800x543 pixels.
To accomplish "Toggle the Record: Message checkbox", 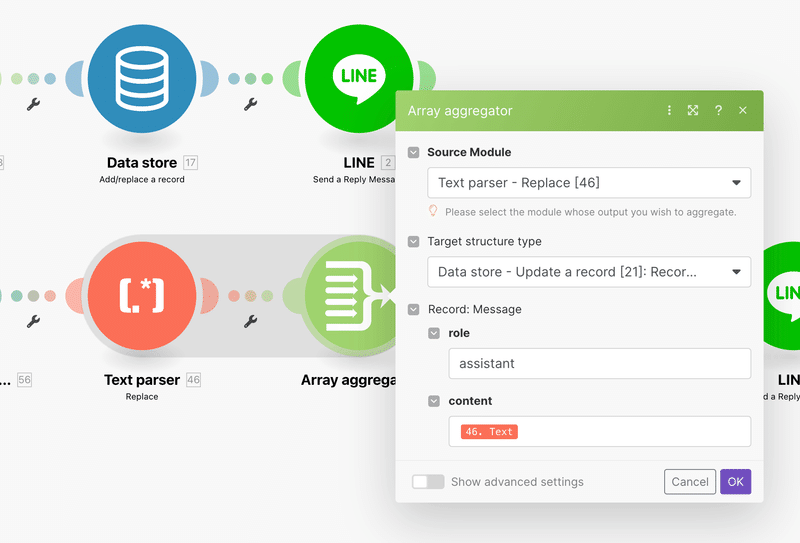I will (414, 309).
